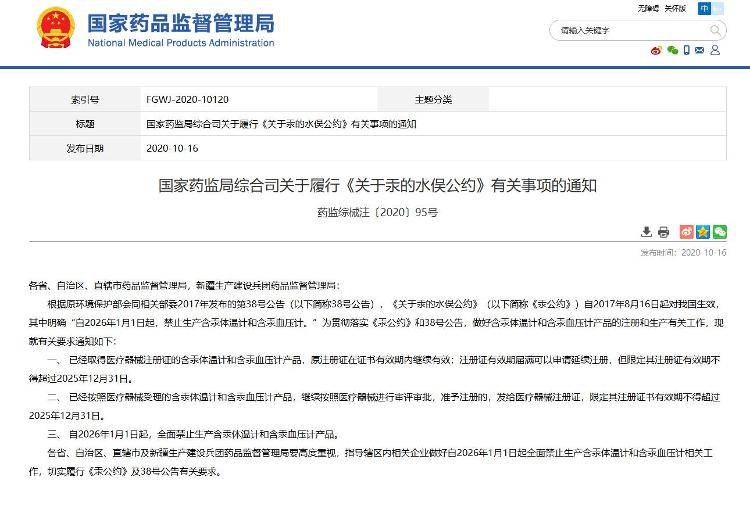Click the magnifier search icon
750x506 pixels.
click(715, 31)
